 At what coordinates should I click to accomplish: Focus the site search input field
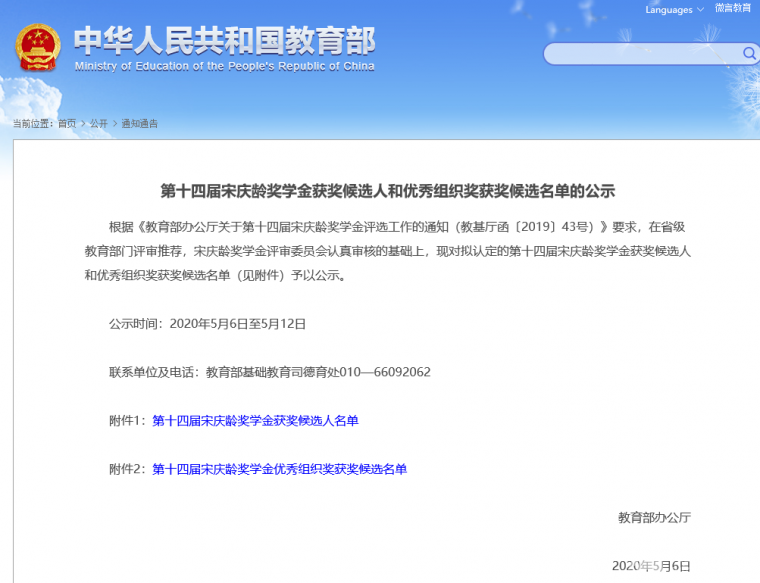coord(642,53)
